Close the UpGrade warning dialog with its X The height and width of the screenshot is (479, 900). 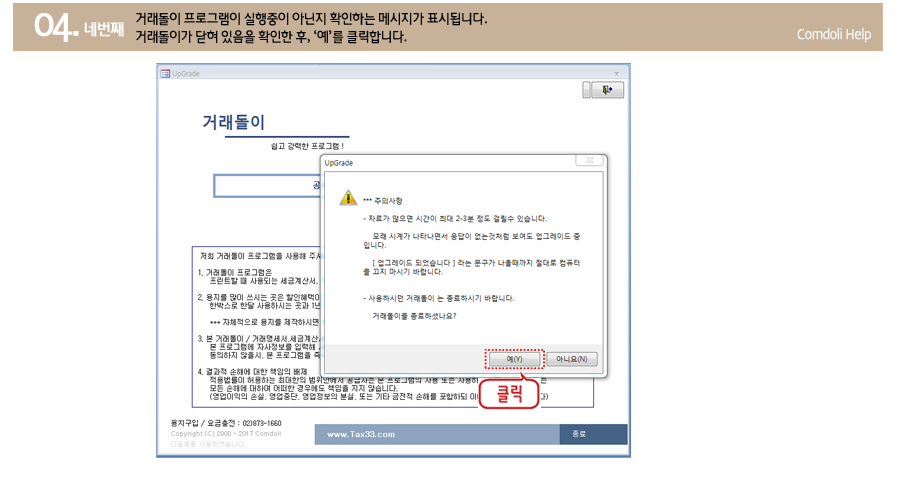point(590,161)
